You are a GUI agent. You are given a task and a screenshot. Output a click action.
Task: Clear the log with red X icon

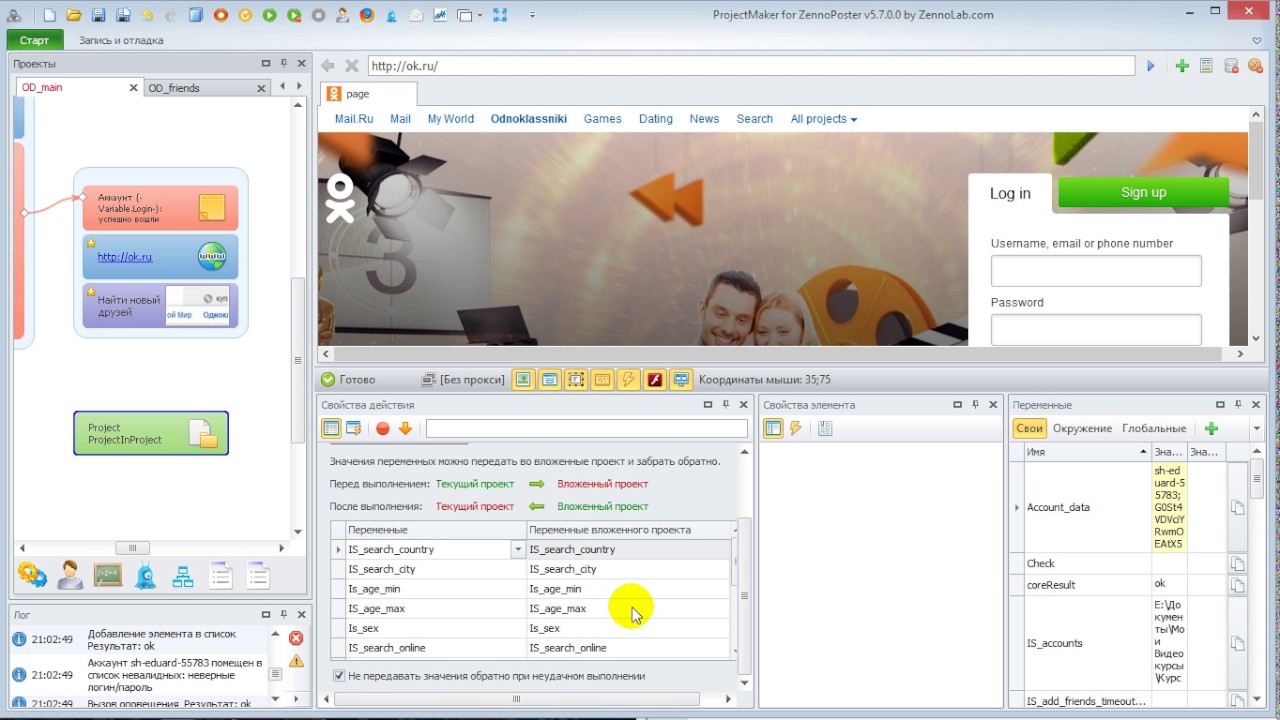296,638
